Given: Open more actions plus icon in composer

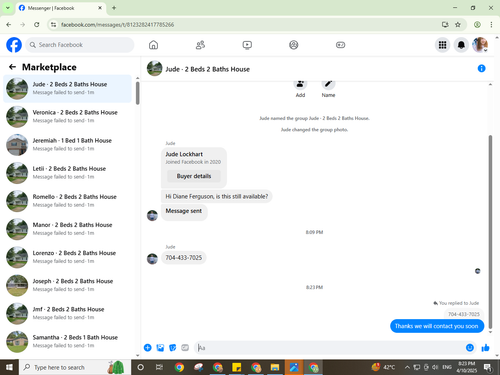Looking at the screenshot, I should 147,348.
